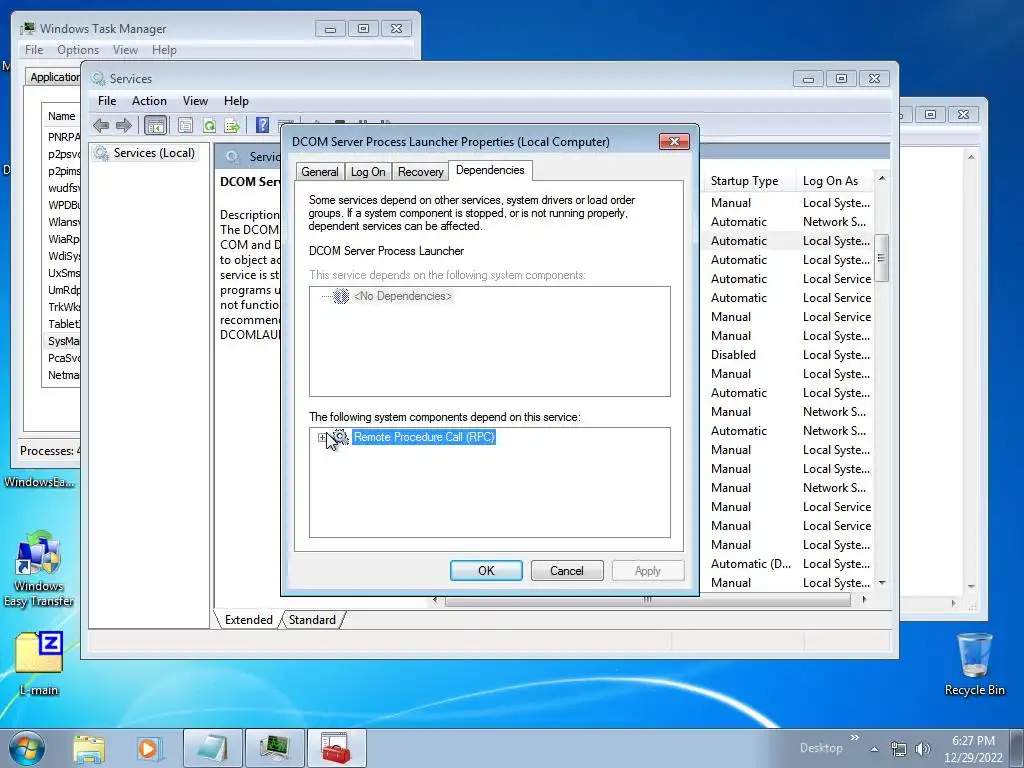
Task: Click the Apply button
Action: 648,570
